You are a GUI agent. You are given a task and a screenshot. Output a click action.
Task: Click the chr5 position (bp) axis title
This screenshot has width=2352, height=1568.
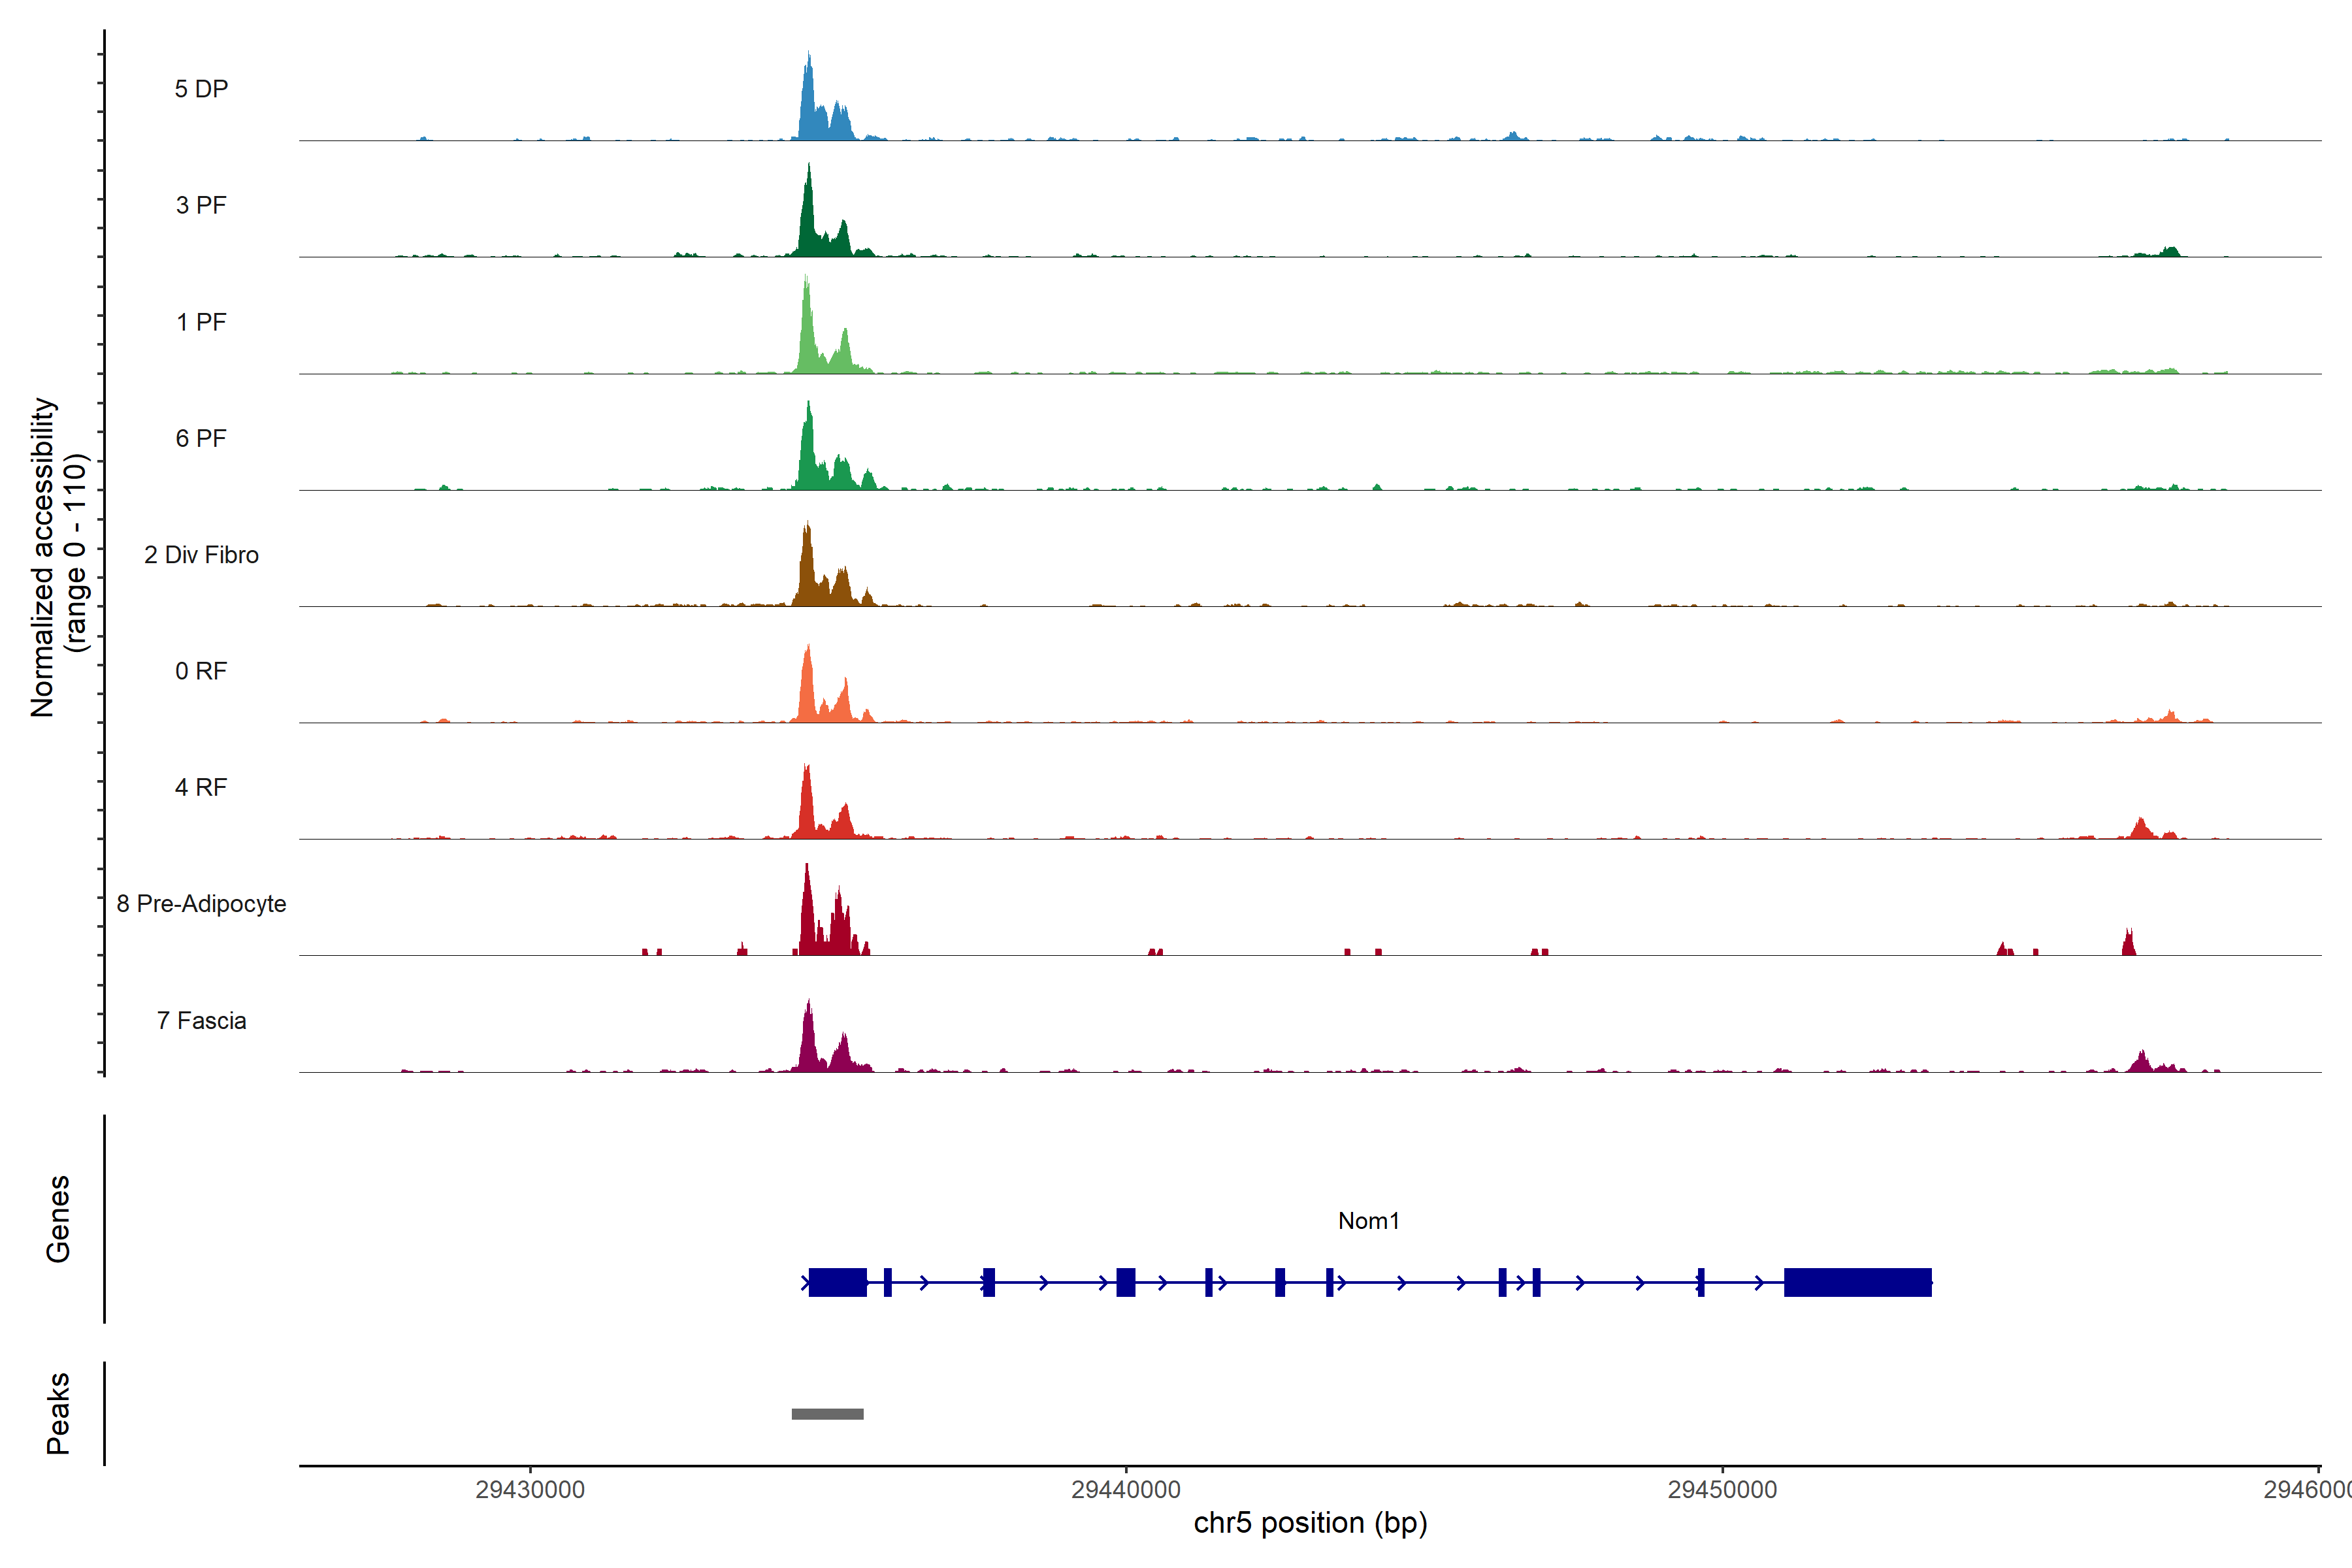coord(1310,1523)
